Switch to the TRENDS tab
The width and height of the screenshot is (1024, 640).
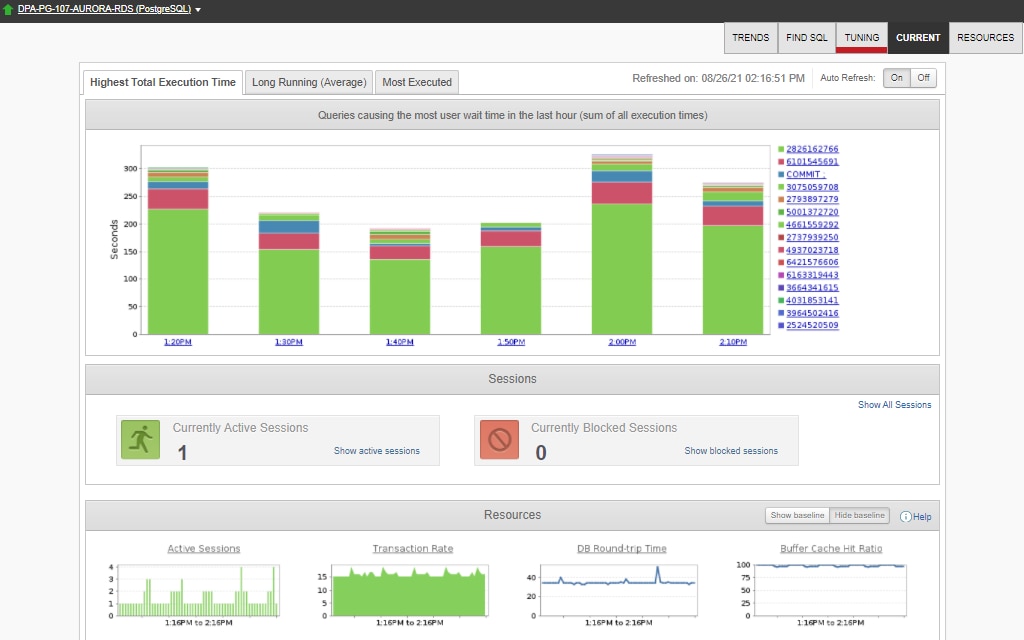[750, 37]
